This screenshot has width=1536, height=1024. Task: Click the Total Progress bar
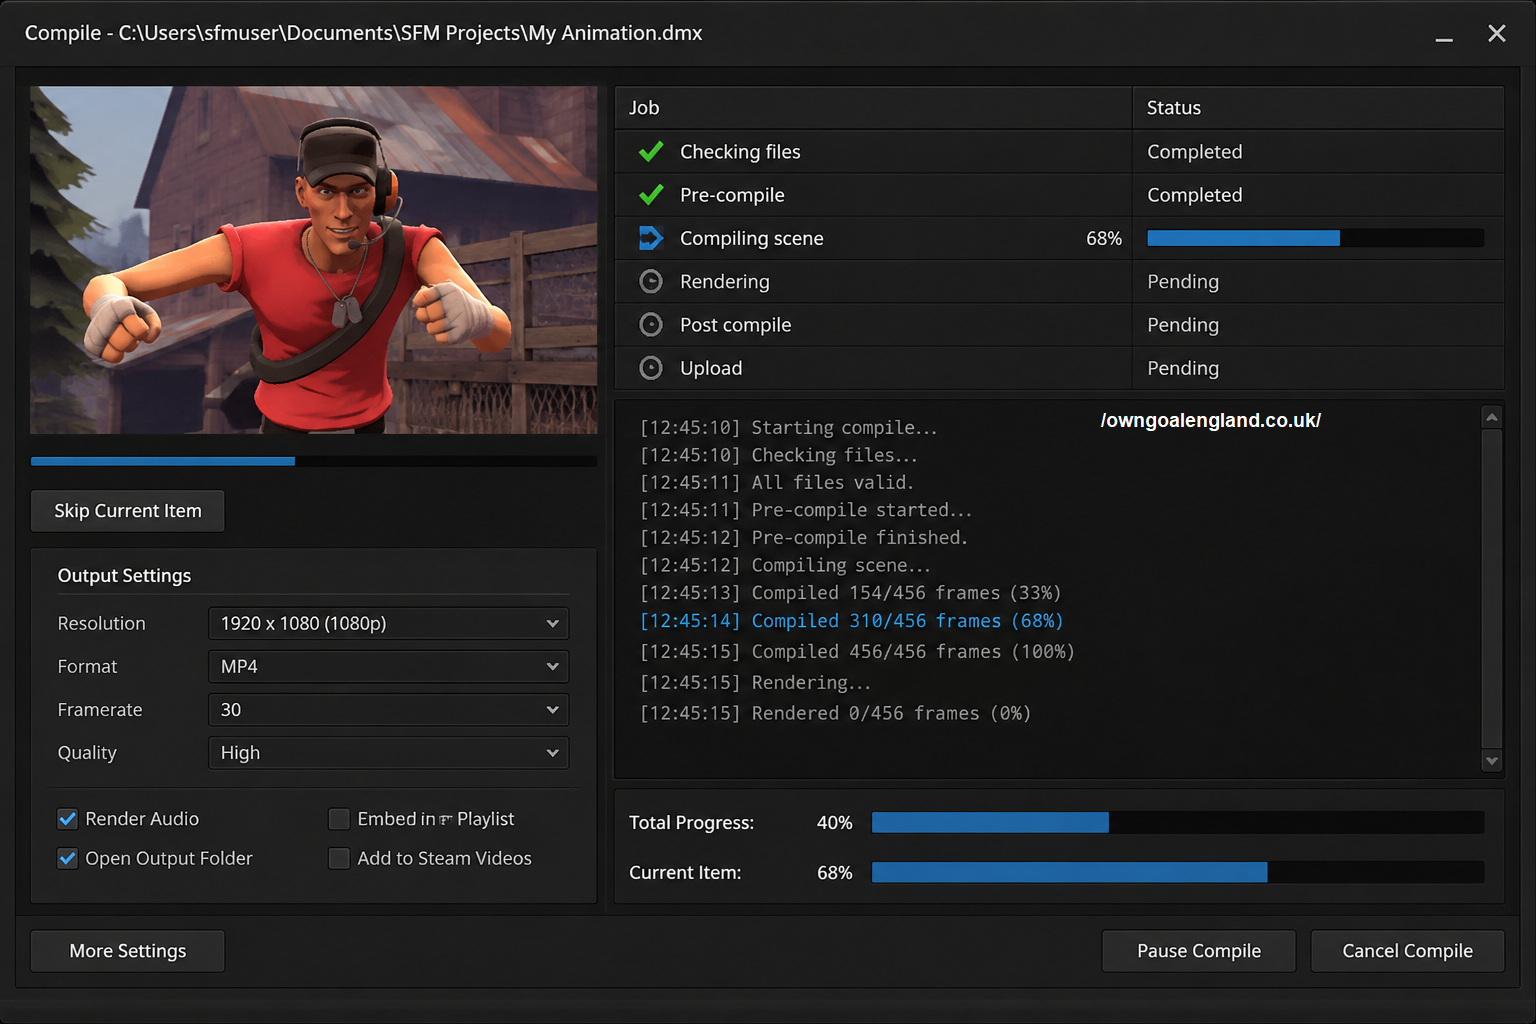click(1178, 822)
